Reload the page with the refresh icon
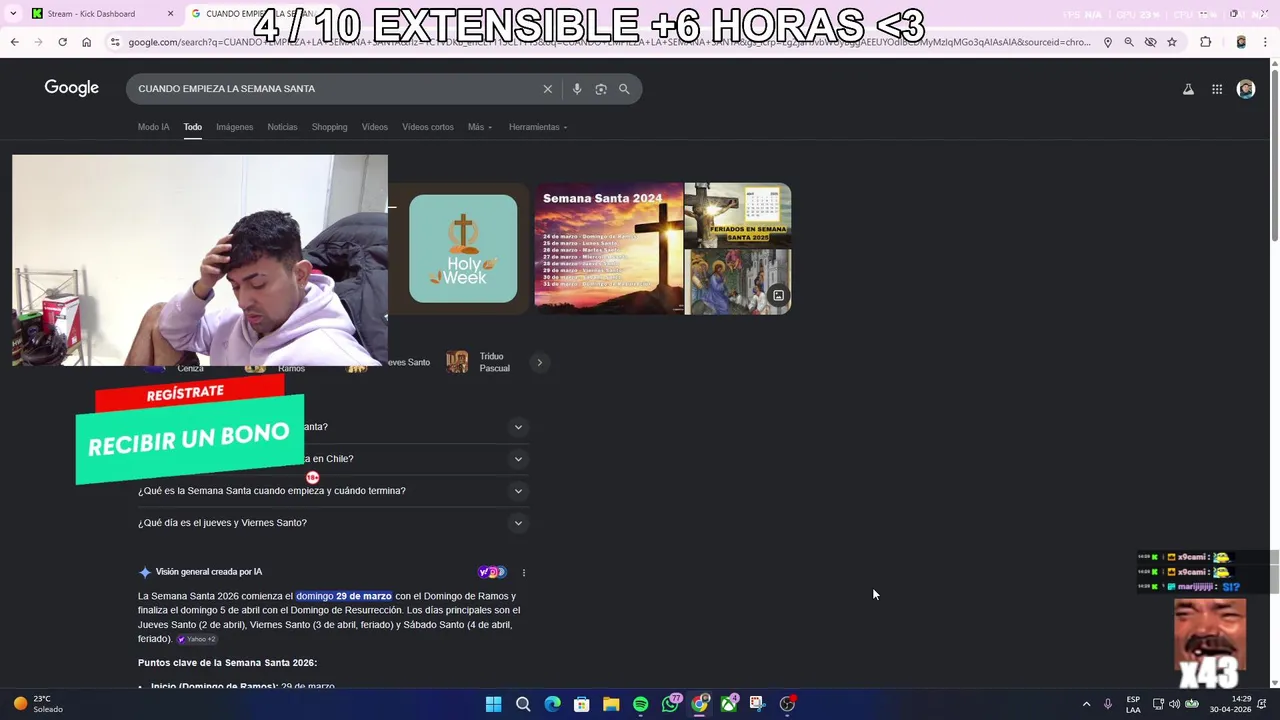 coord(62,42)
